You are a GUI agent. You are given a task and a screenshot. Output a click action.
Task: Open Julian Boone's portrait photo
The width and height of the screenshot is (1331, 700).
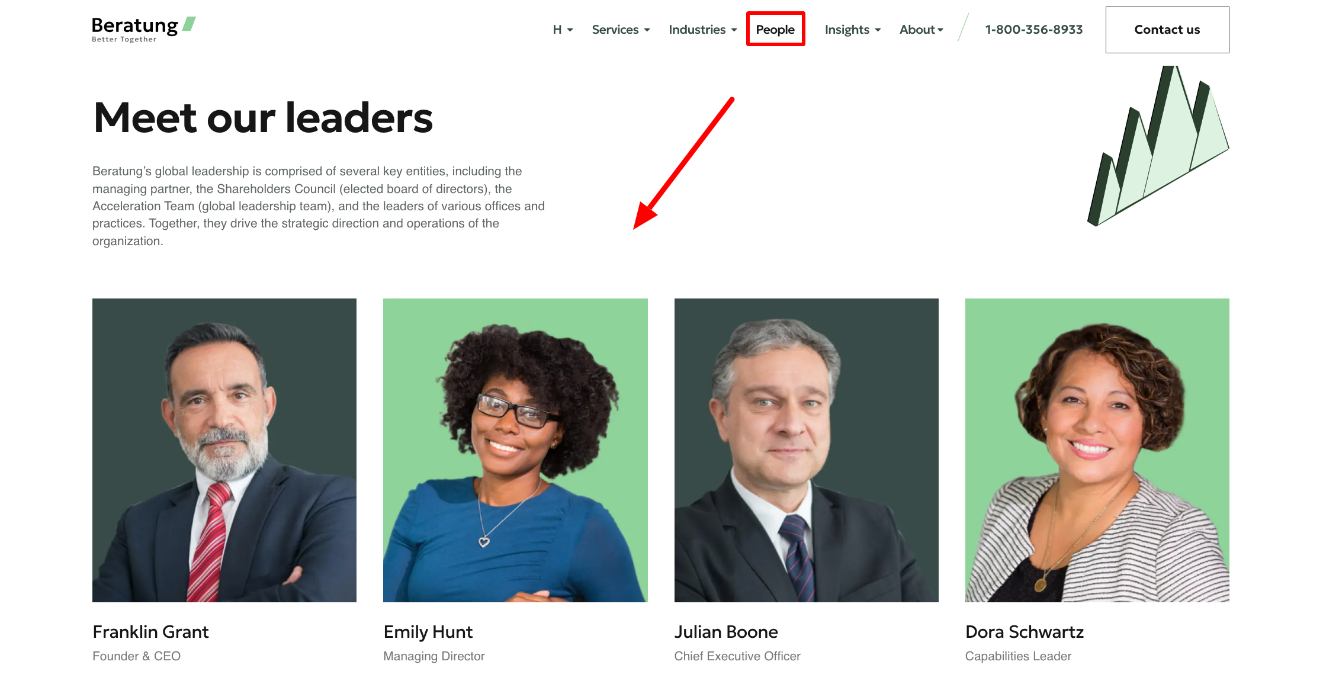[806, 450]
